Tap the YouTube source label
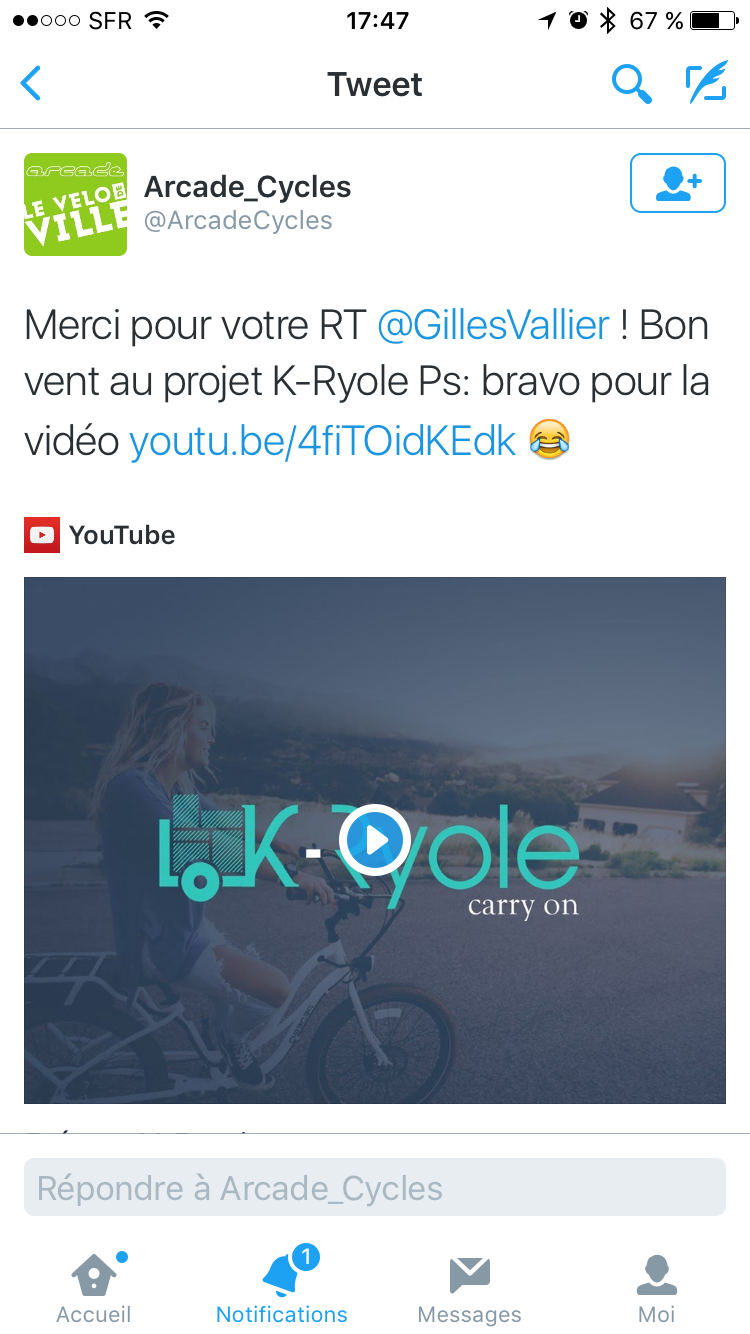750x1334 pixels. 122,535
